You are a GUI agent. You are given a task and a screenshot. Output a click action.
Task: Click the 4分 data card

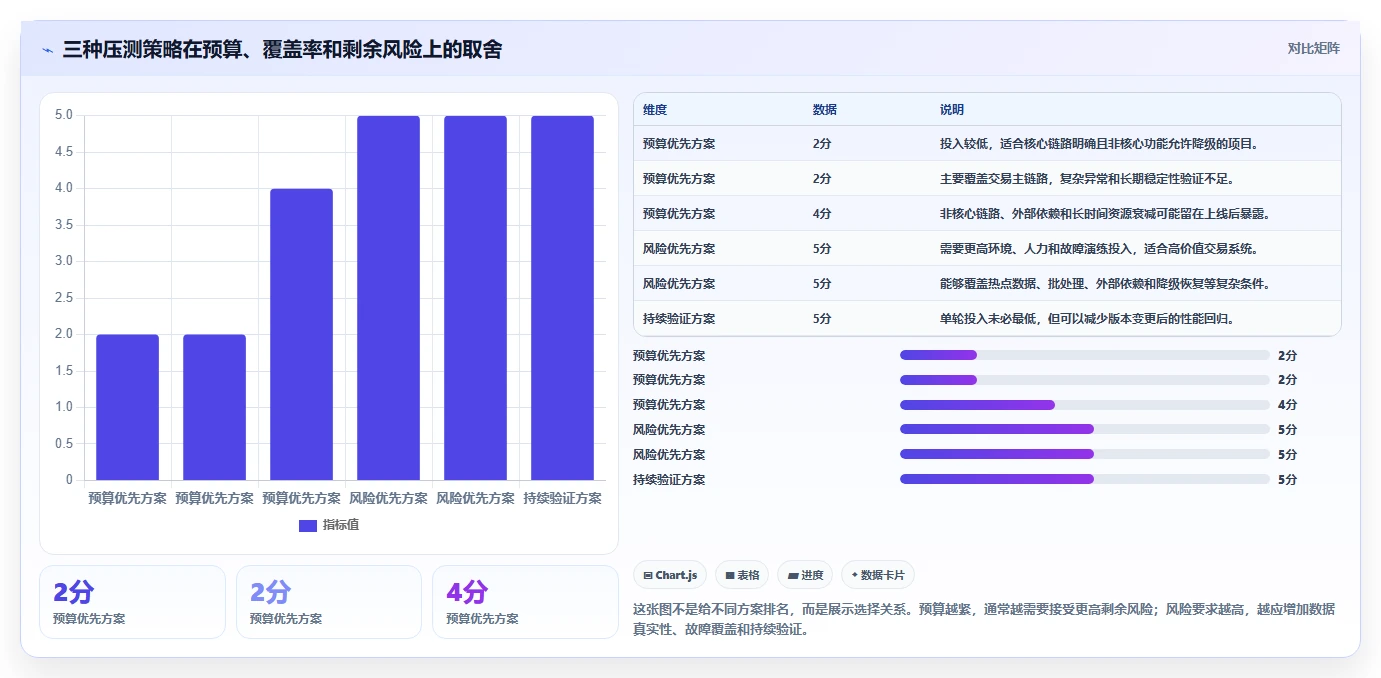[x=525, y=602]
